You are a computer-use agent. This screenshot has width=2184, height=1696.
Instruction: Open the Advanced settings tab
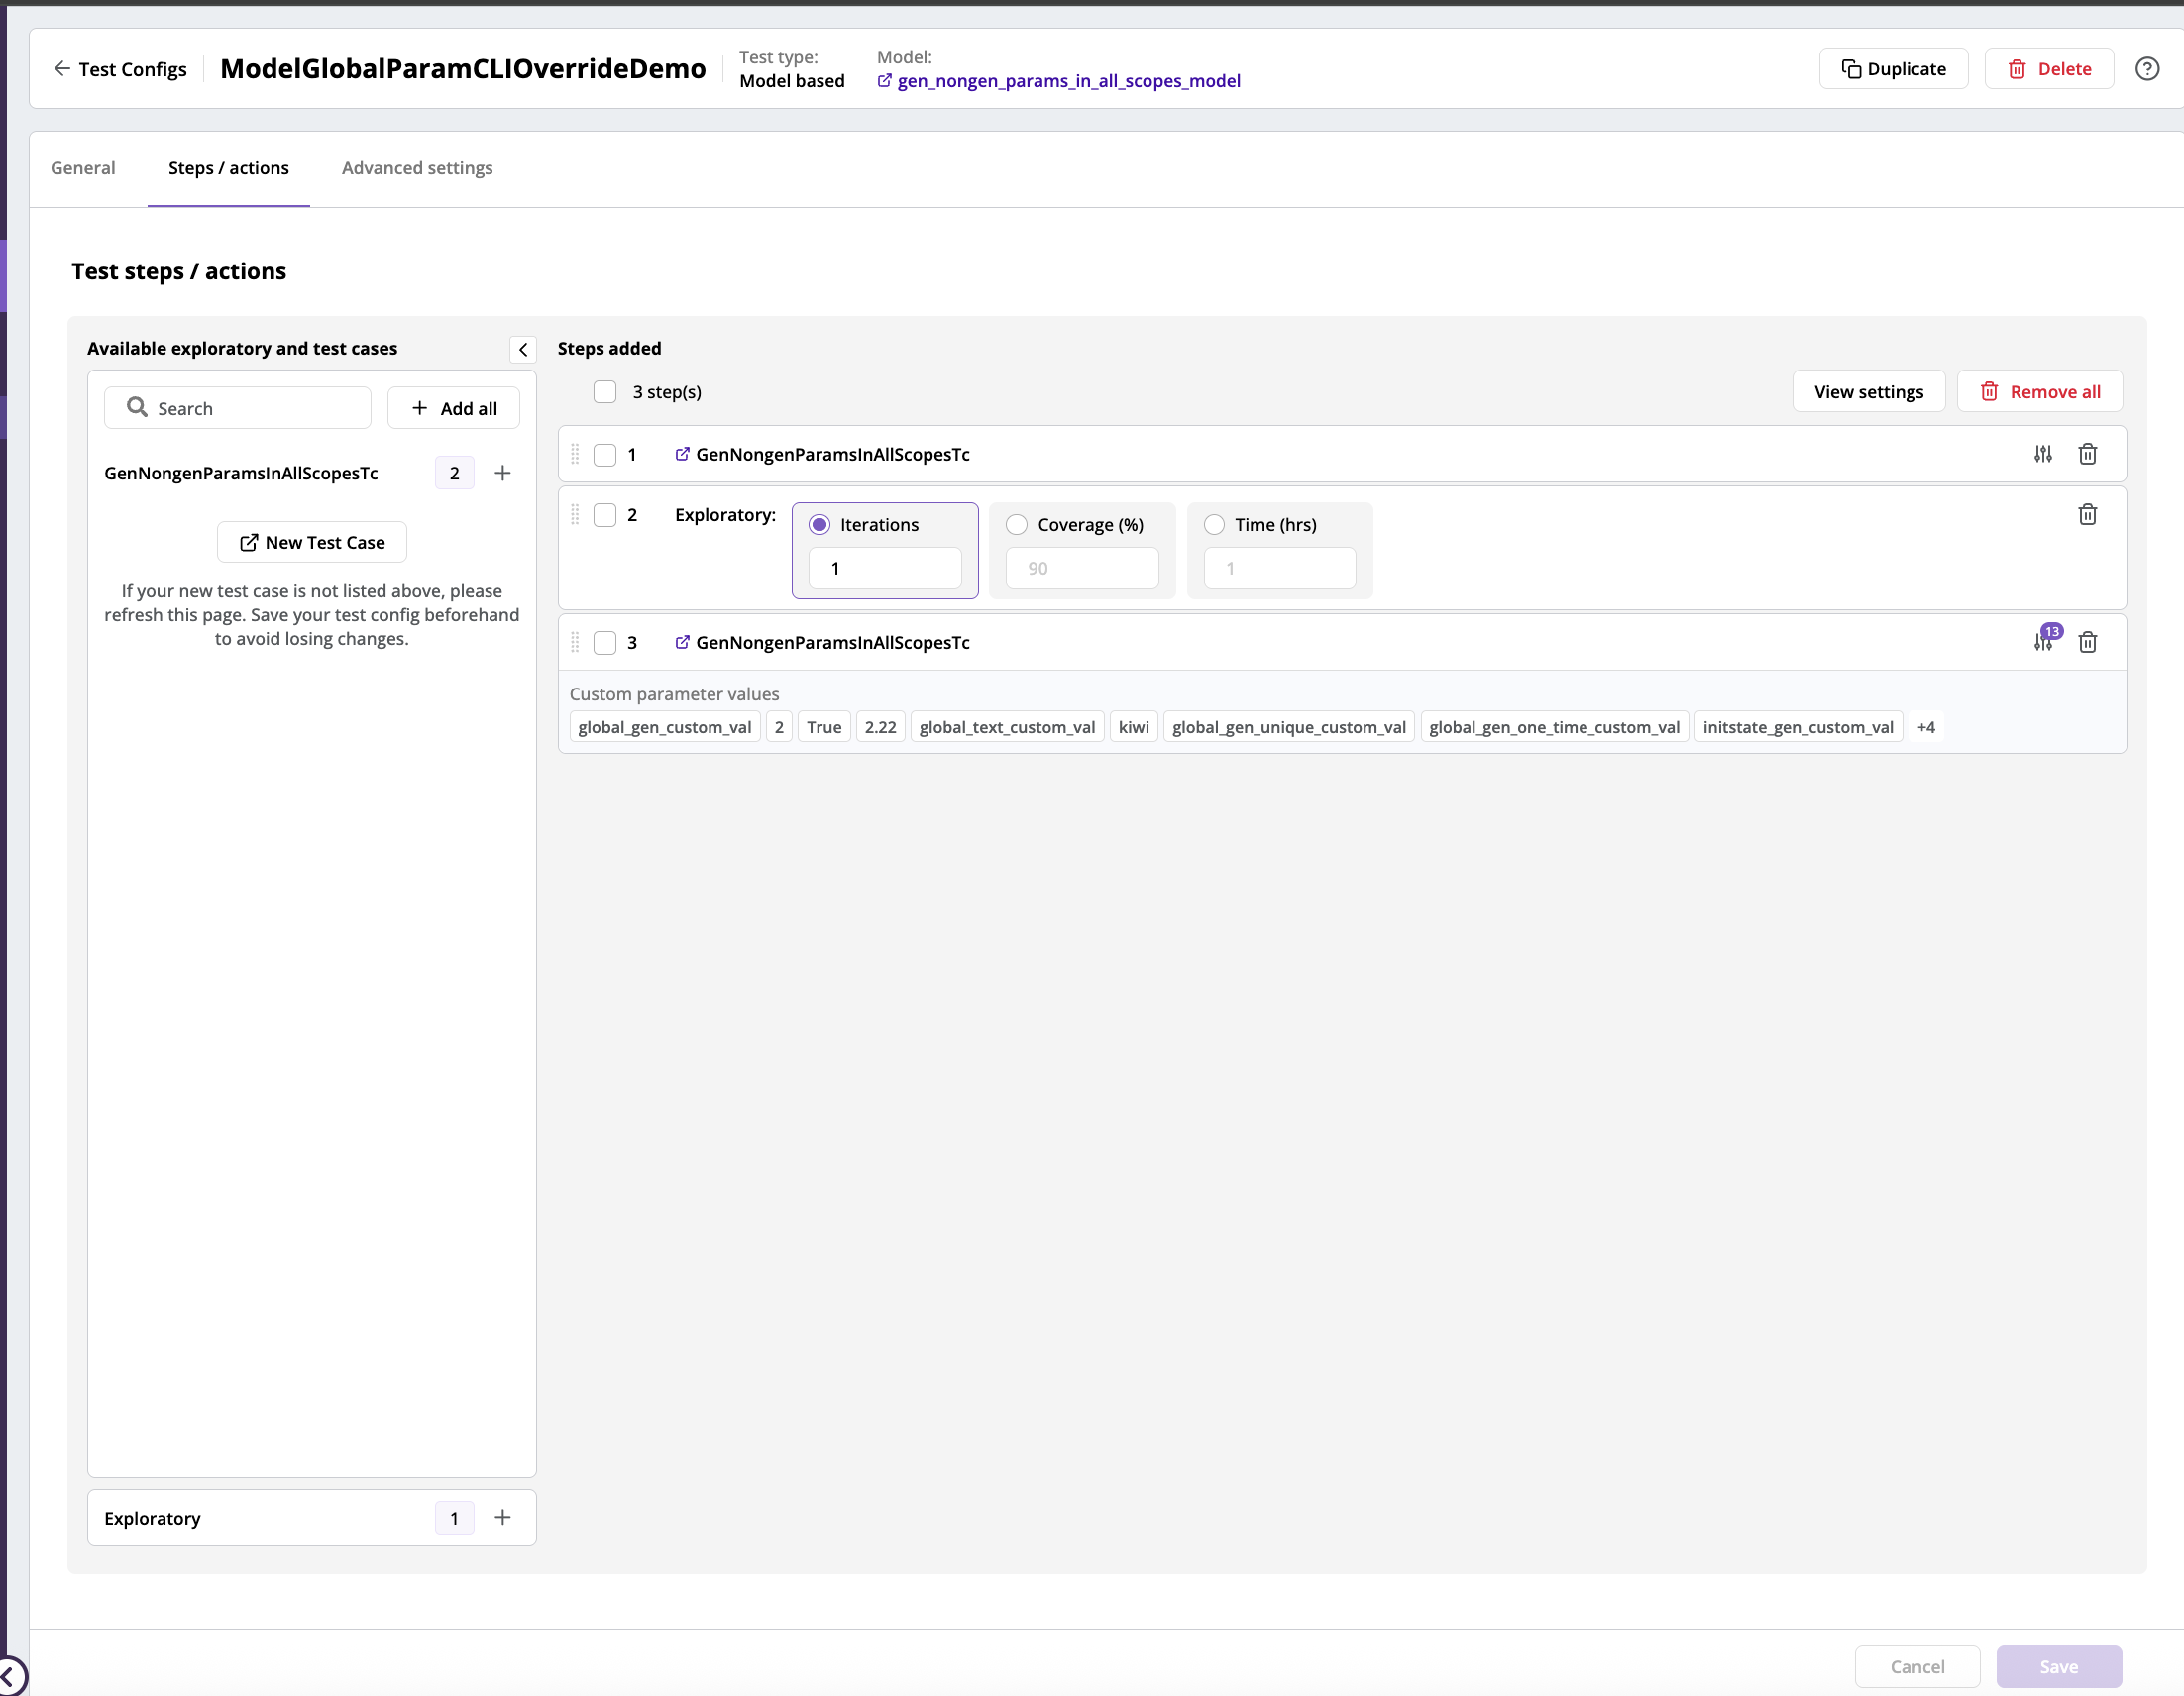pos(416,168)
